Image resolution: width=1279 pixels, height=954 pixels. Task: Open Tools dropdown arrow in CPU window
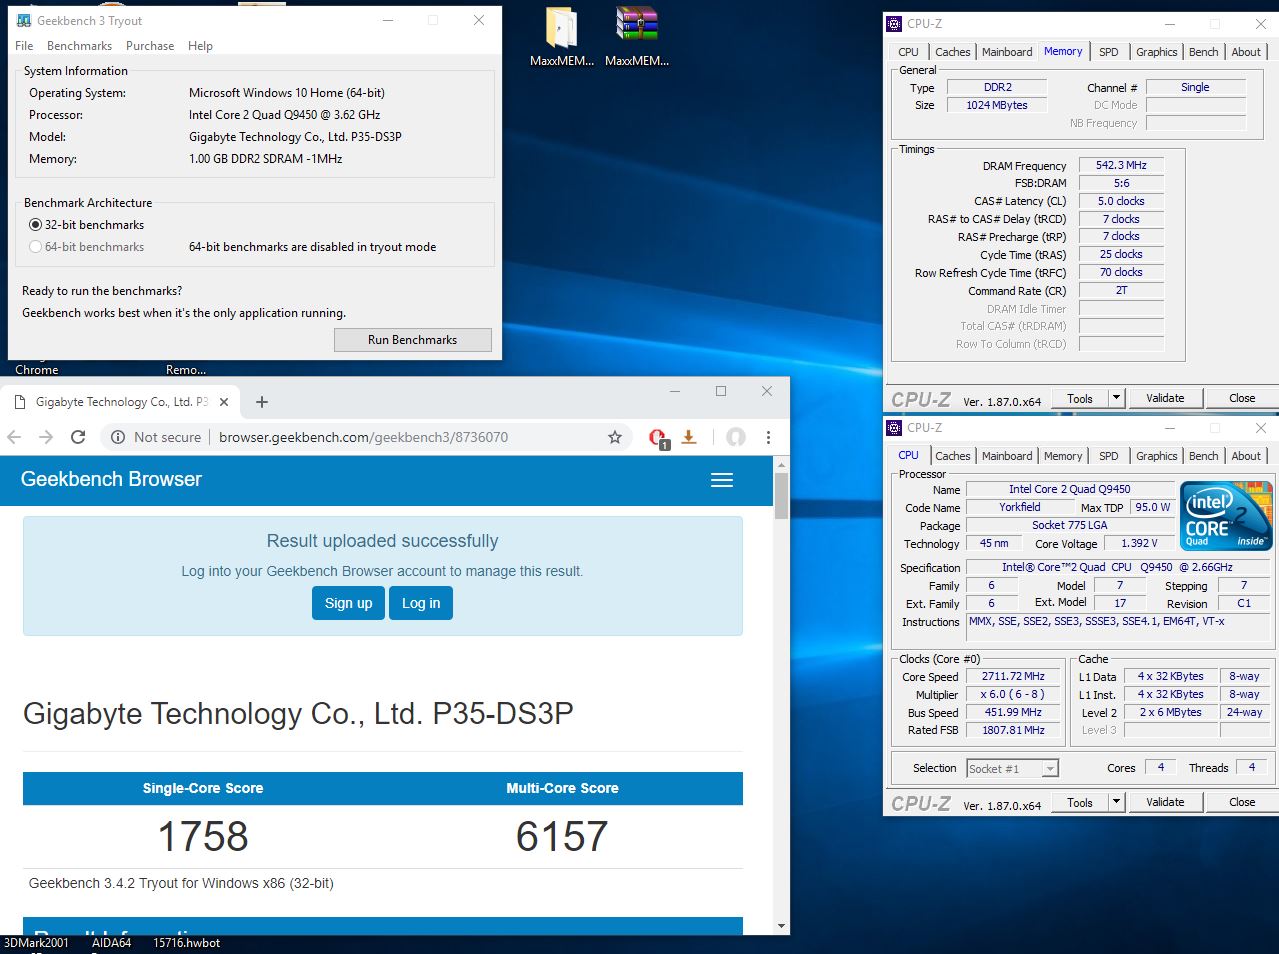(1117, 802)
